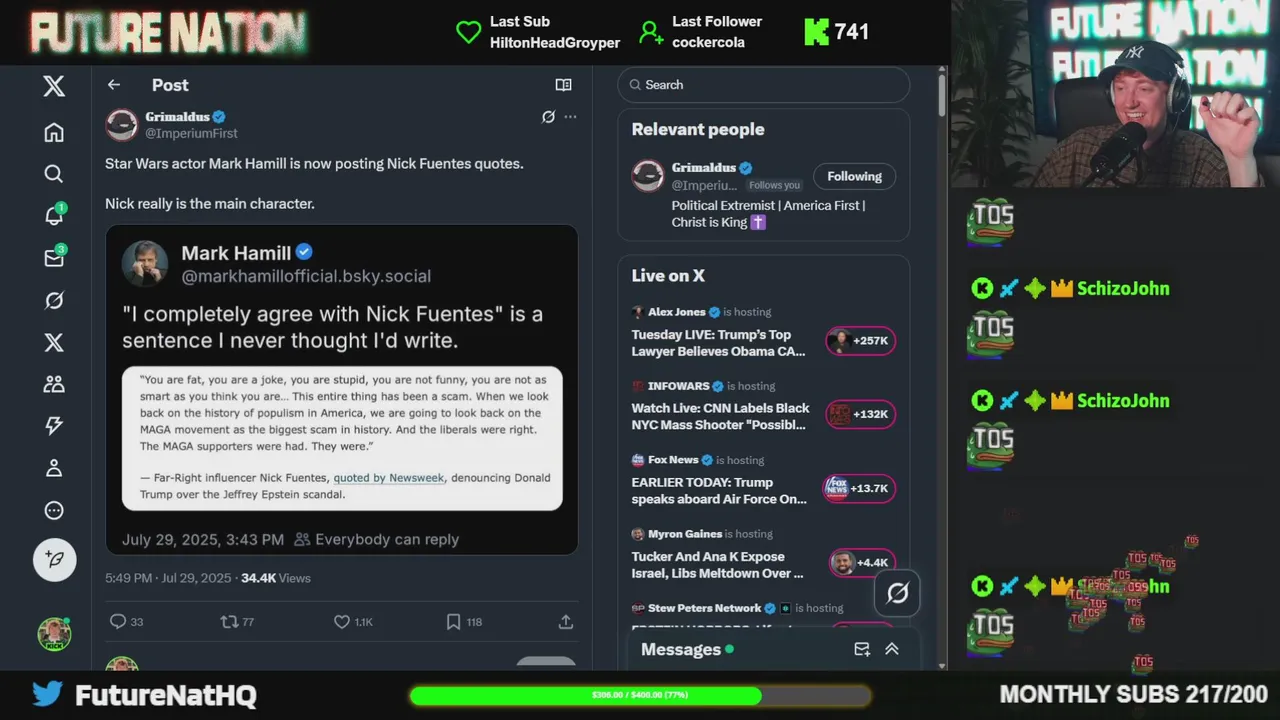Screen dimensions: 1280x720
Task: Open the Notifications bell icon
Action: (54, 216)
